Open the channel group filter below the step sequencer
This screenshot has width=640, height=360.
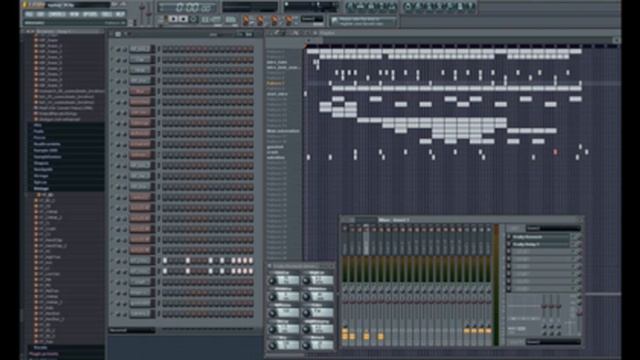[x=131, y=330]
